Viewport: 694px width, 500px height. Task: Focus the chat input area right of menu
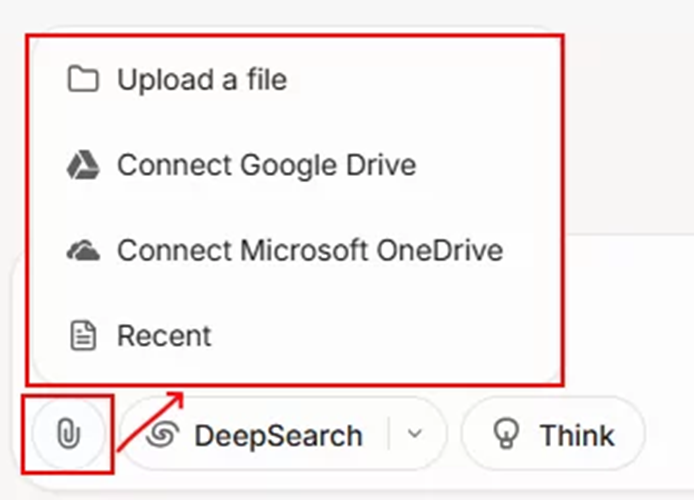(628, 310)
